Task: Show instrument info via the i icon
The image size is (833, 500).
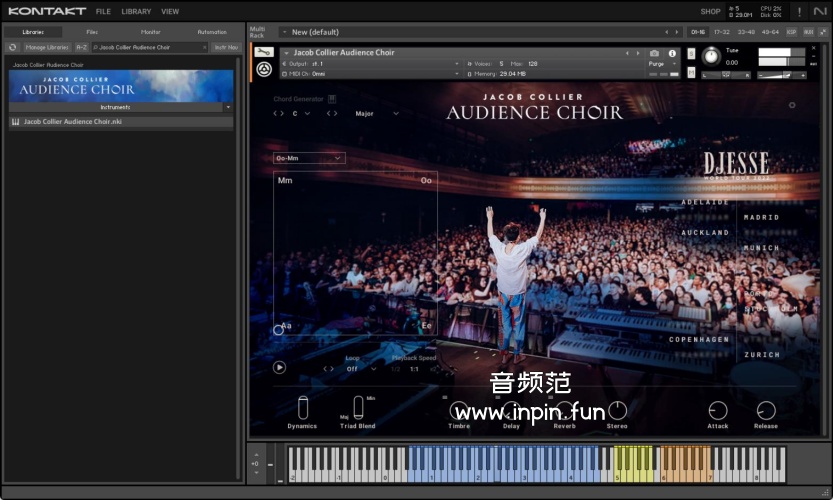Action: 672,53
